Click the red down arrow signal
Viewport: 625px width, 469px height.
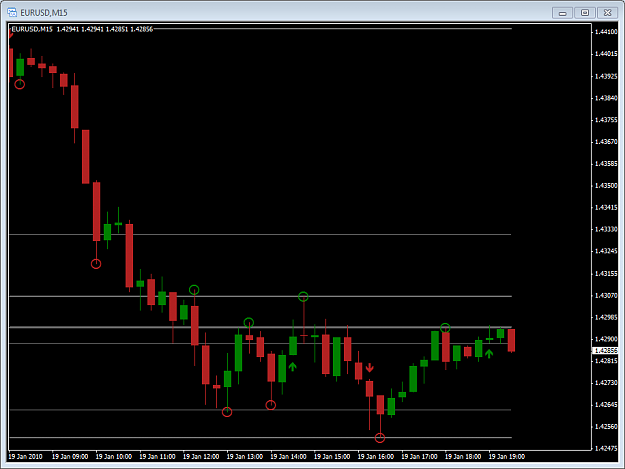click(x=369, y=367)
